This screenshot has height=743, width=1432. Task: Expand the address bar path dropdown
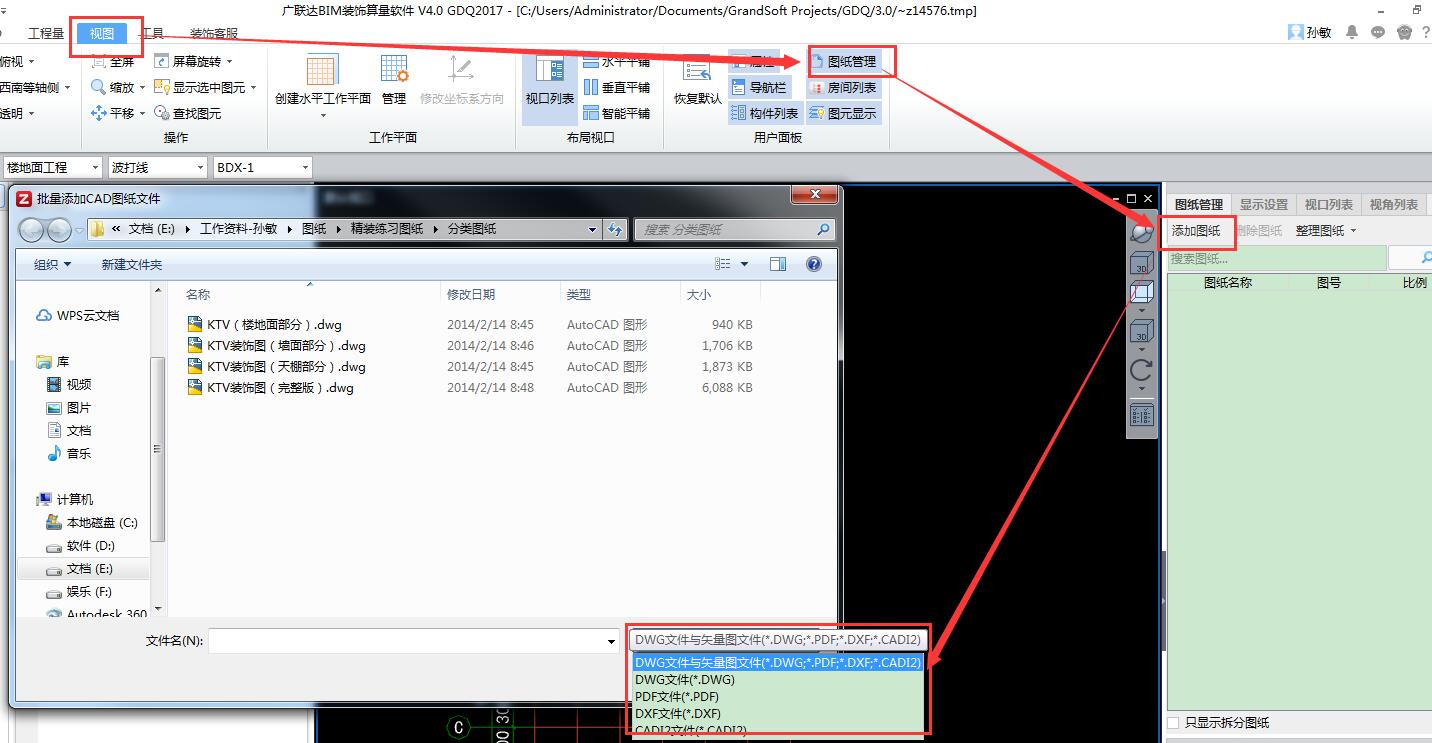click(x=592, y=229)
